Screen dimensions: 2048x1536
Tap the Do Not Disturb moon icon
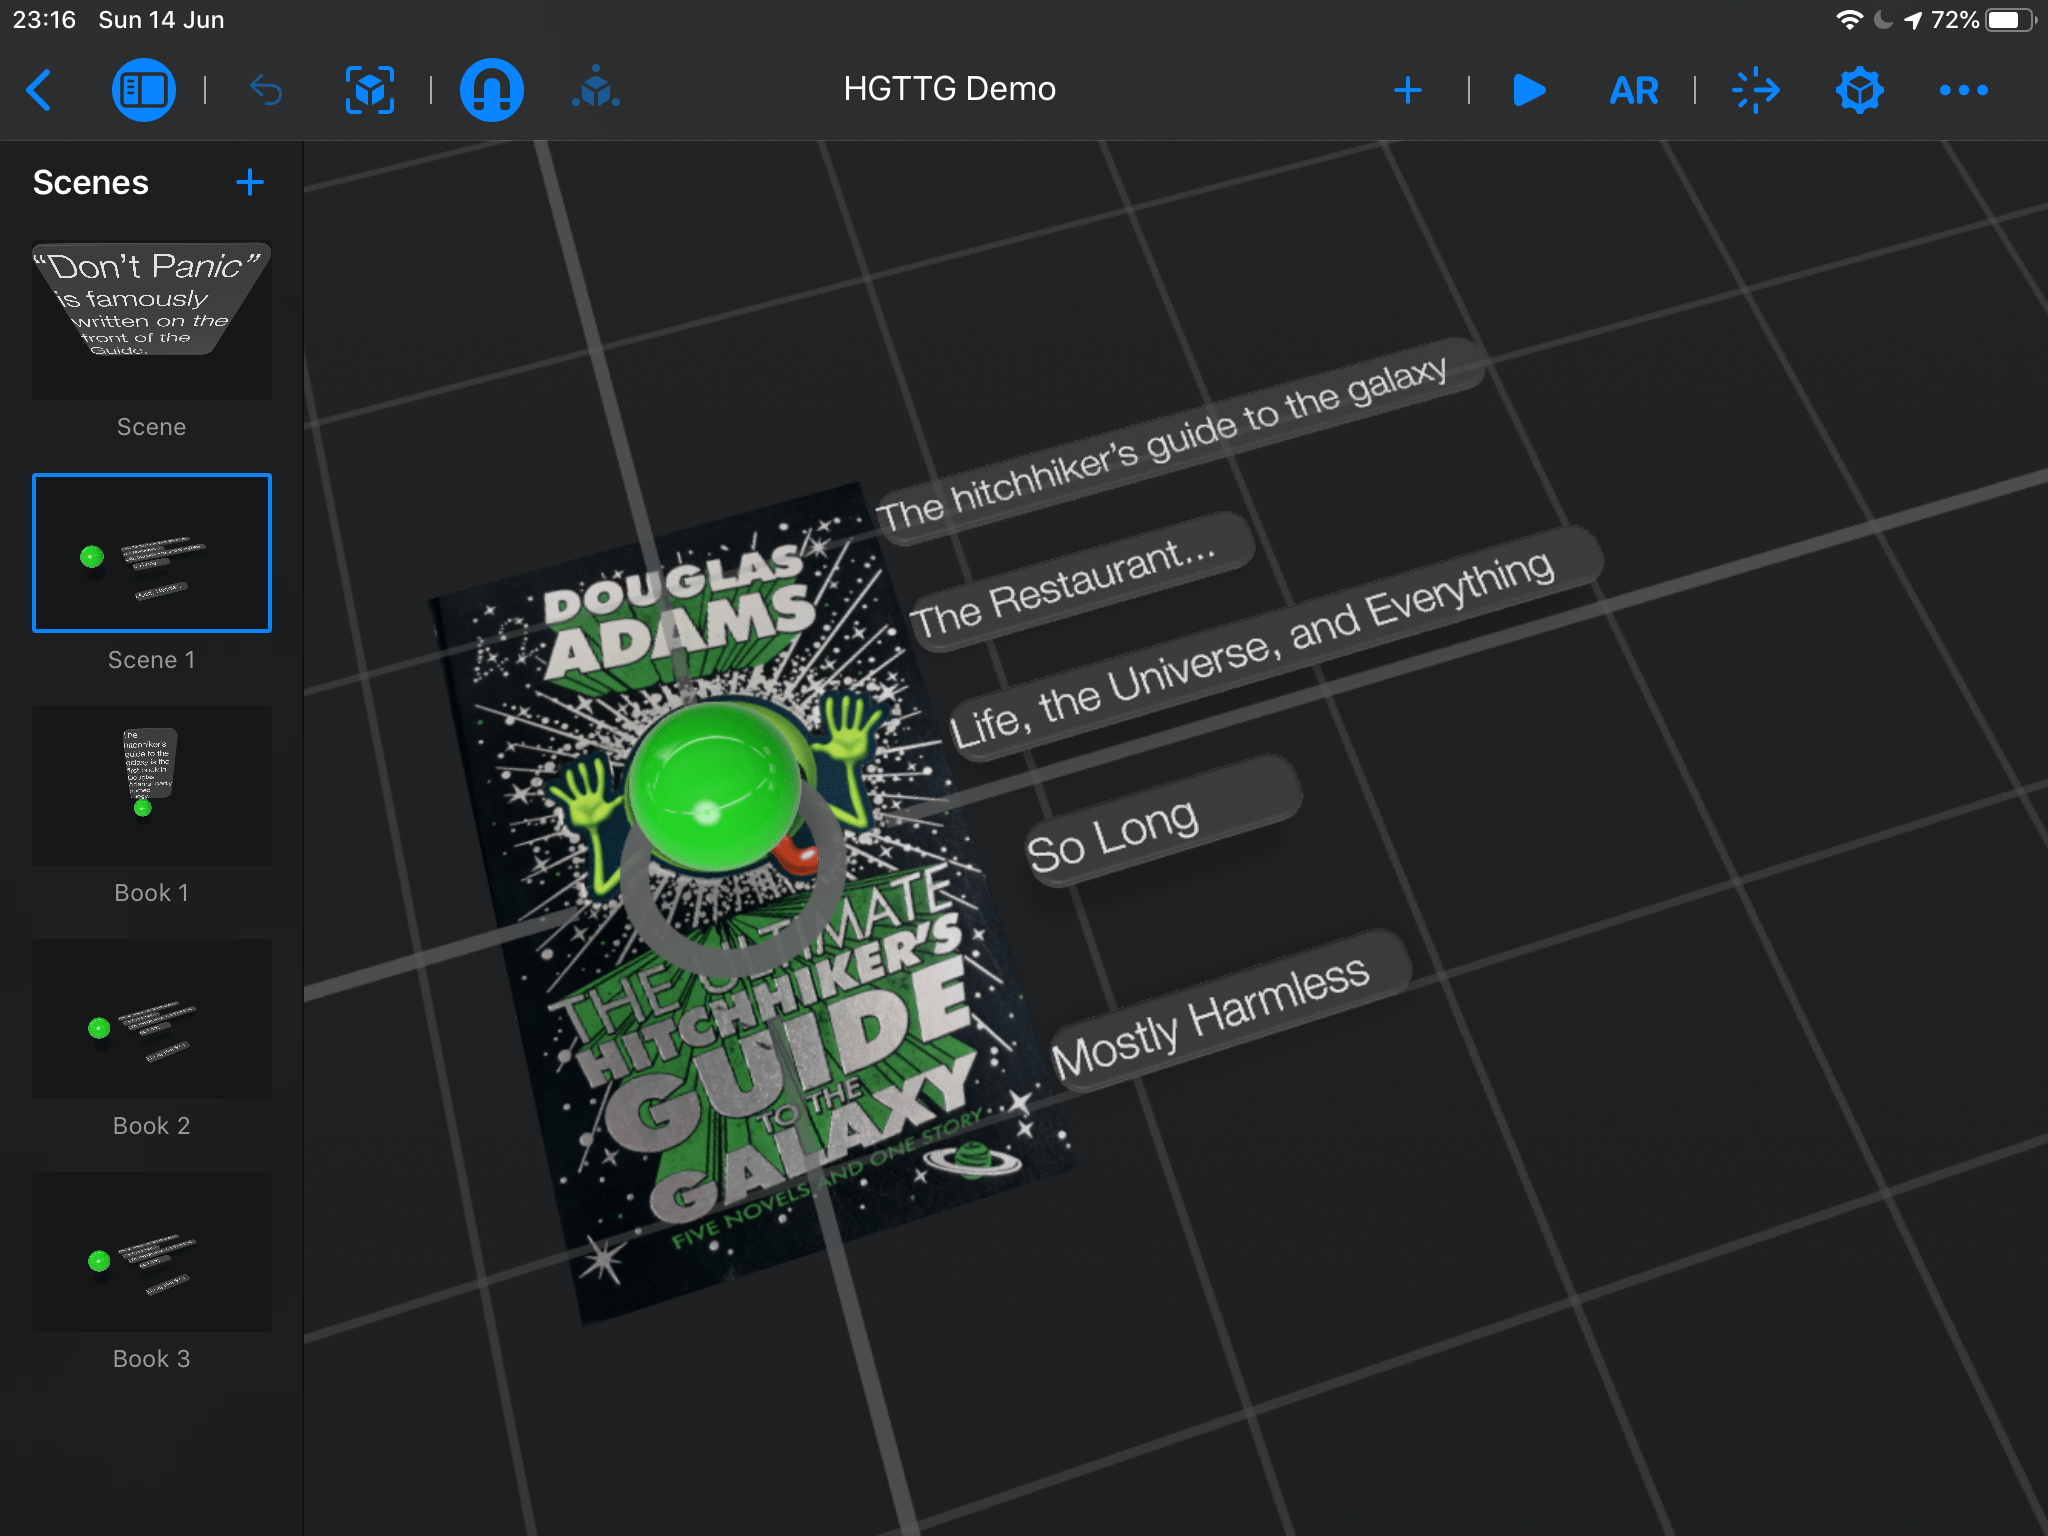[1883, 20]
